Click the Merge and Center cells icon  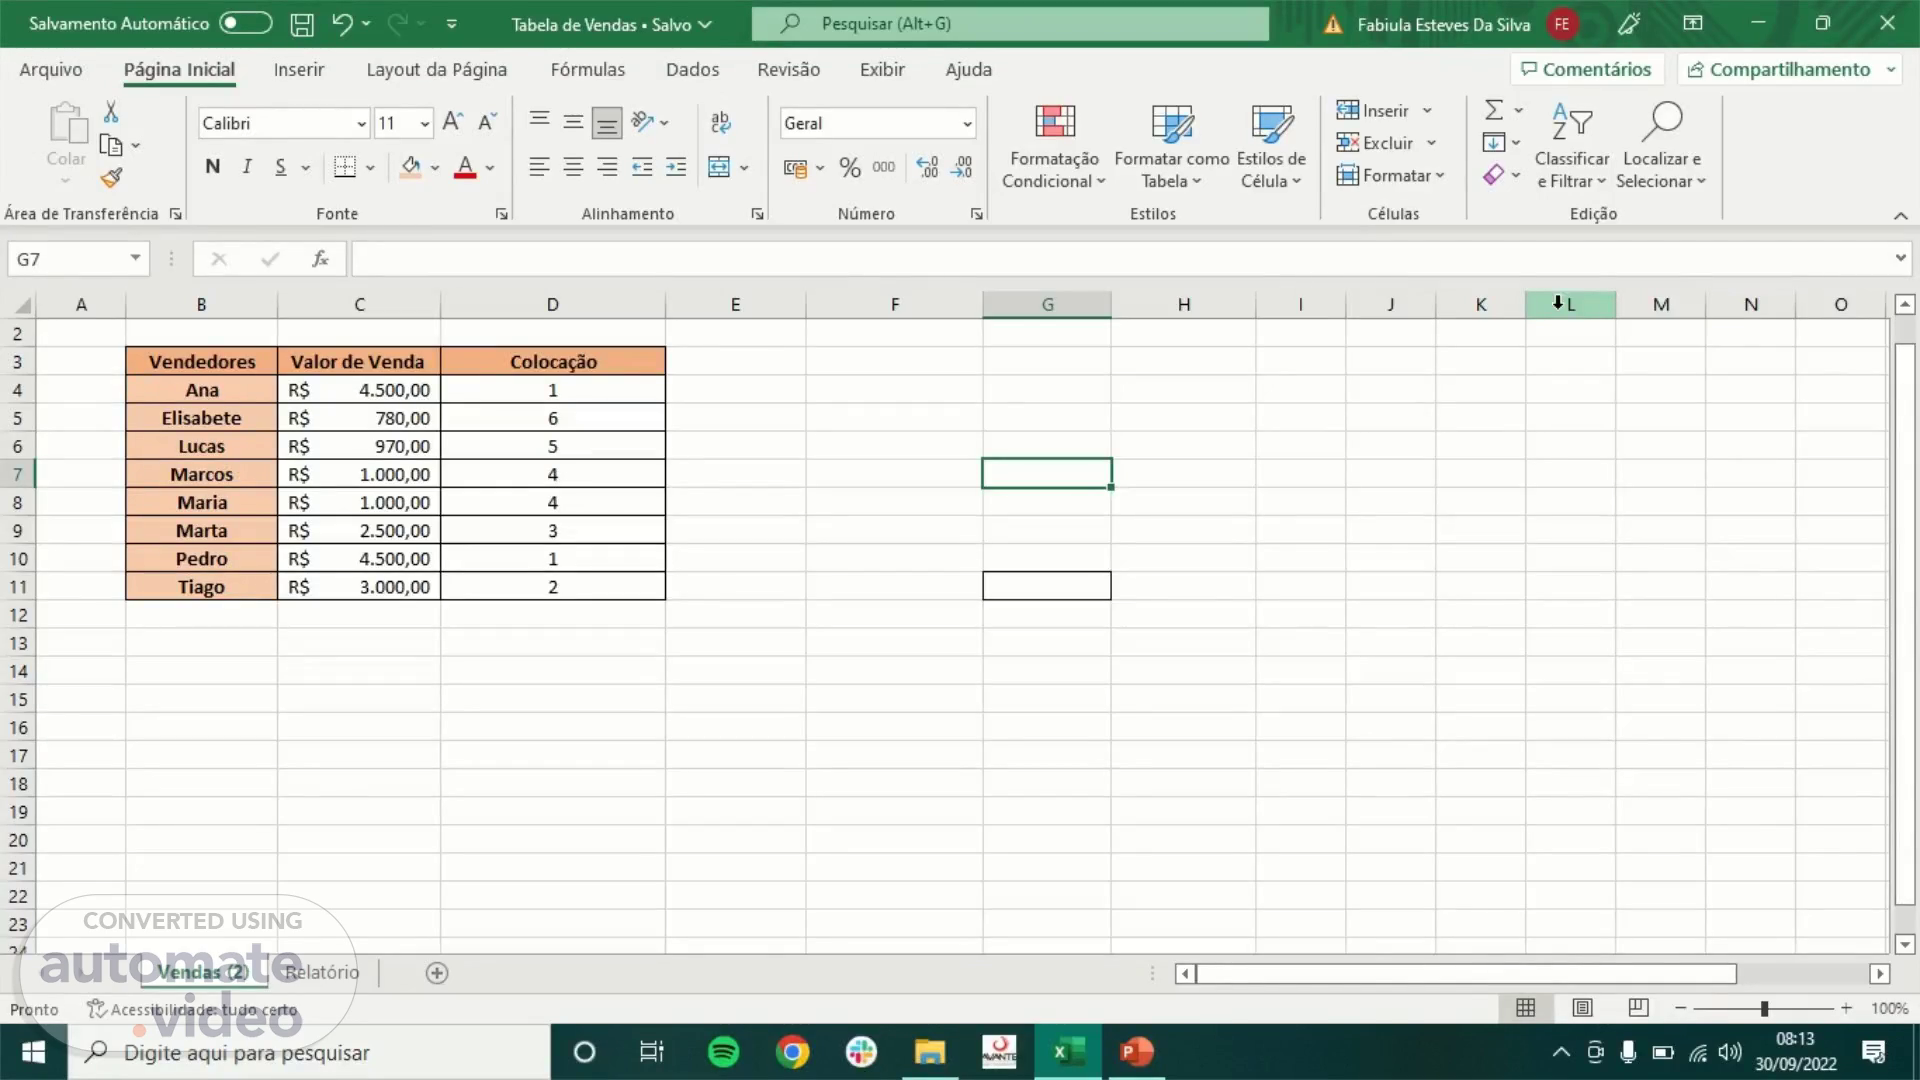click(x=719, y=167)
